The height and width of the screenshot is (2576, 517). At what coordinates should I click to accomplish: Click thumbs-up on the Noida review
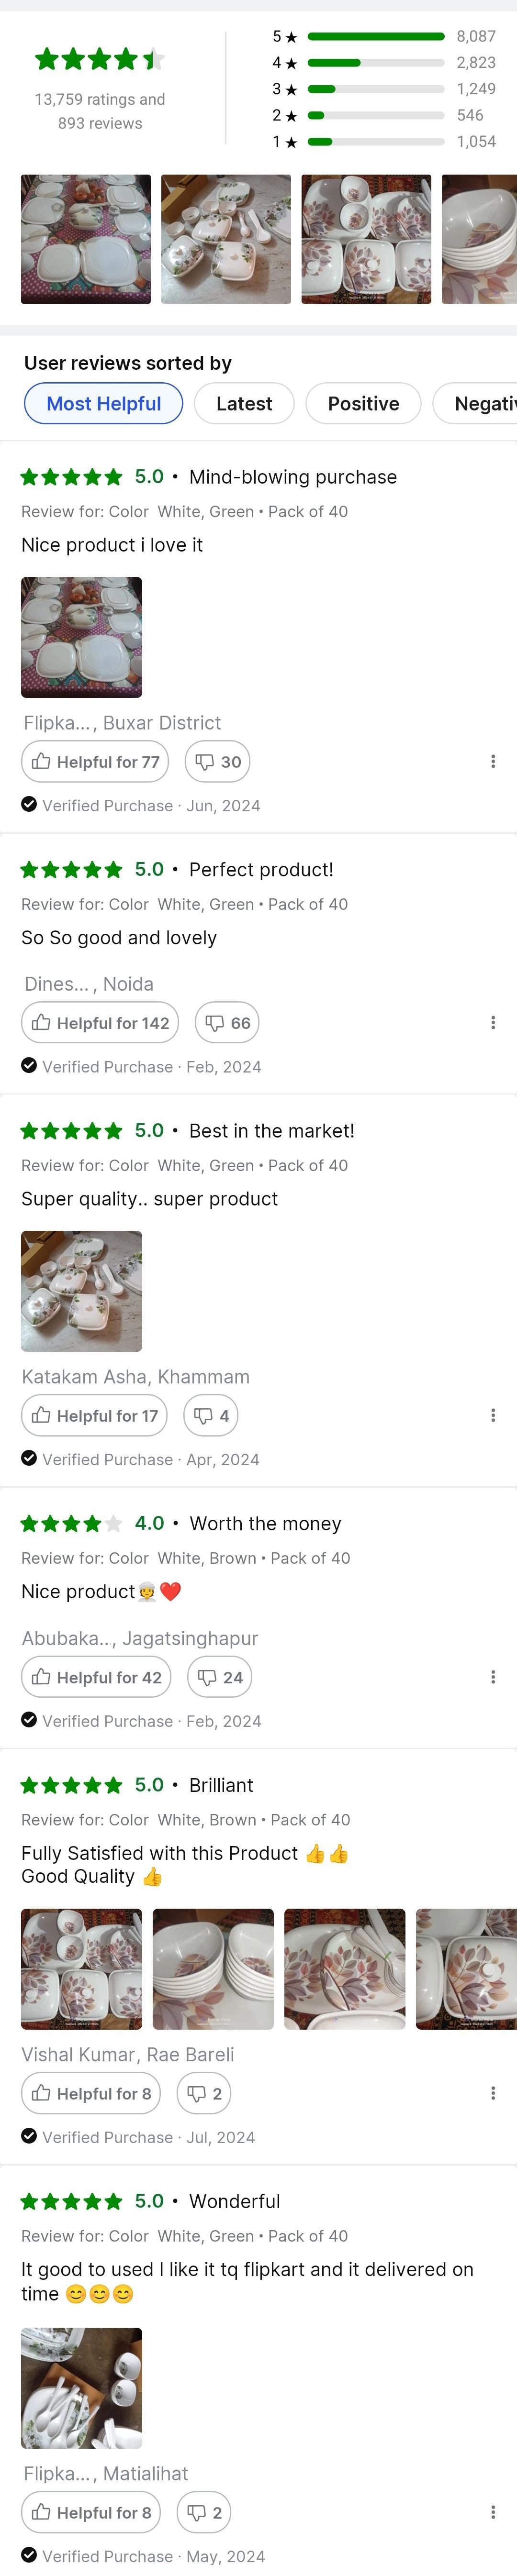click(100, 1023)
